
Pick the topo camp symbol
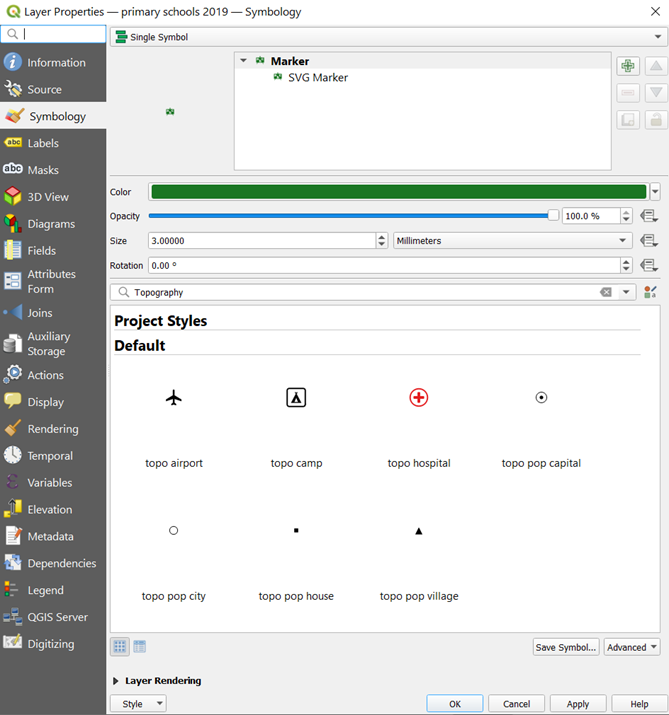296,398
